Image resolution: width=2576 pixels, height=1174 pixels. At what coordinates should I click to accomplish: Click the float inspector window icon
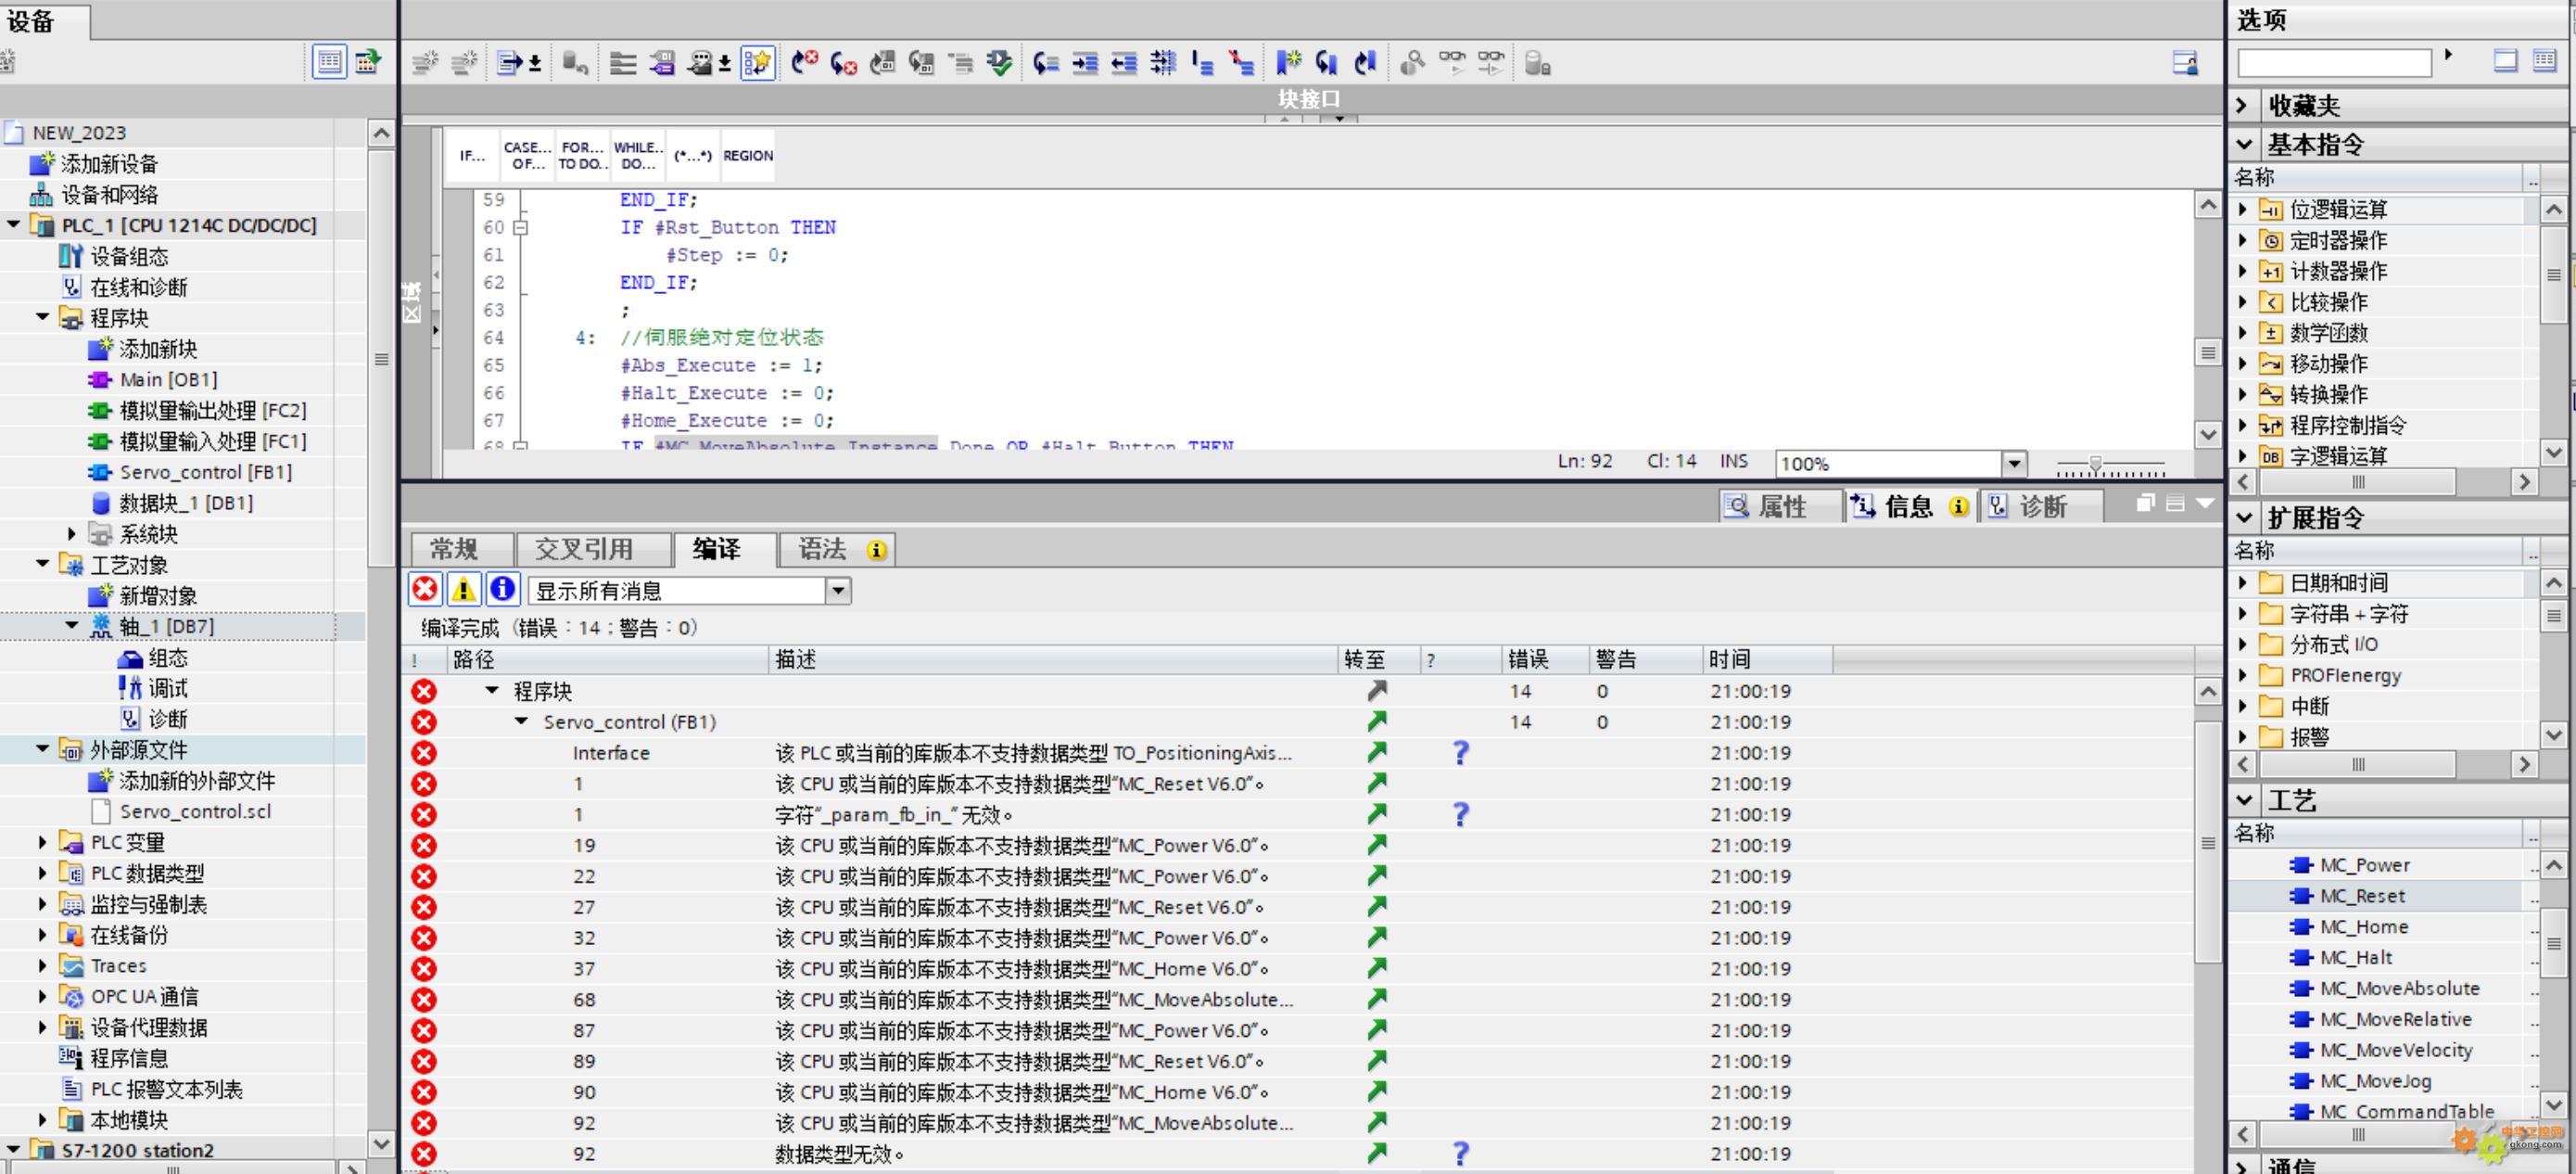pyautogui.click(x=2144, y=504)
